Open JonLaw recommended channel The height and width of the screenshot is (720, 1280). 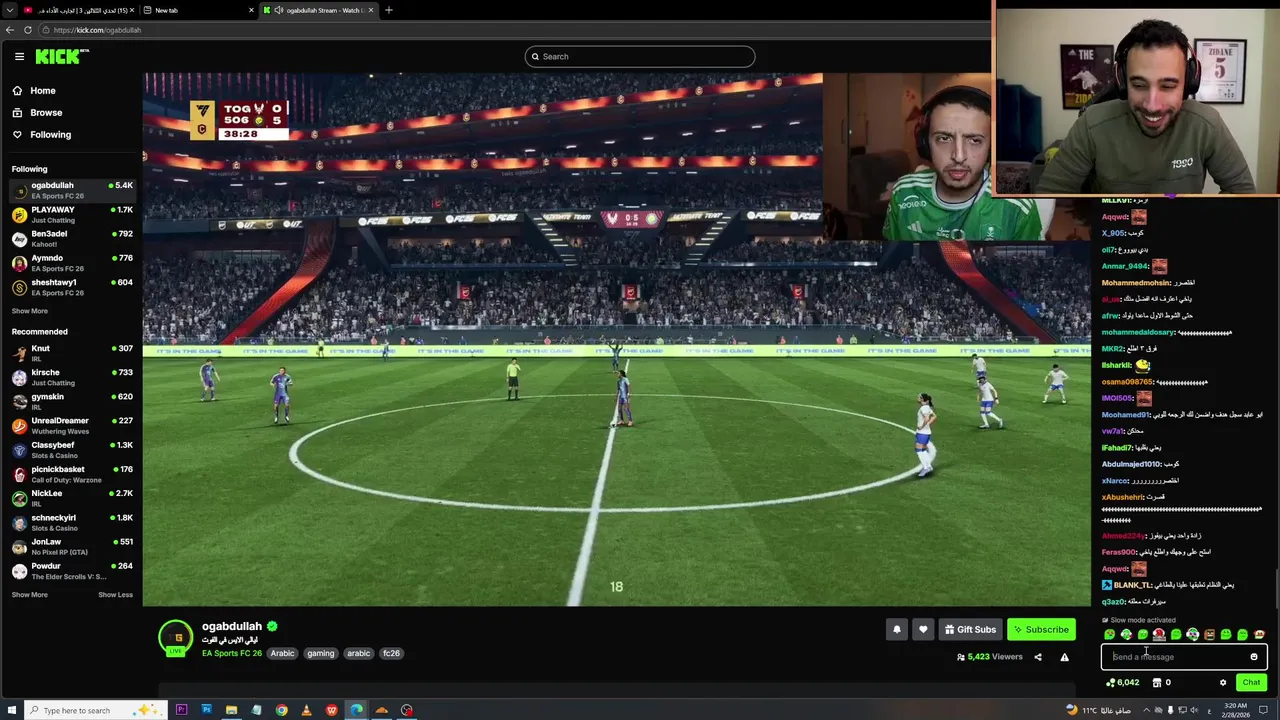tap(72, 546)
